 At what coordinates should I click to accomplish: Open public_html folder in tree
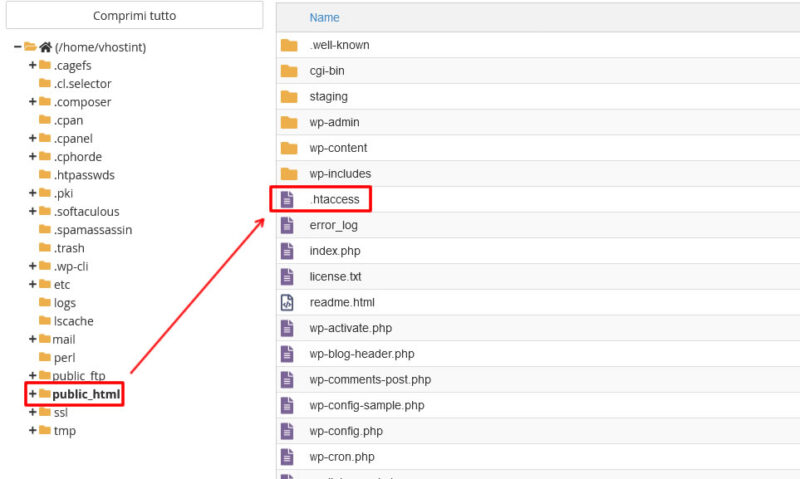tap(86, 394)
